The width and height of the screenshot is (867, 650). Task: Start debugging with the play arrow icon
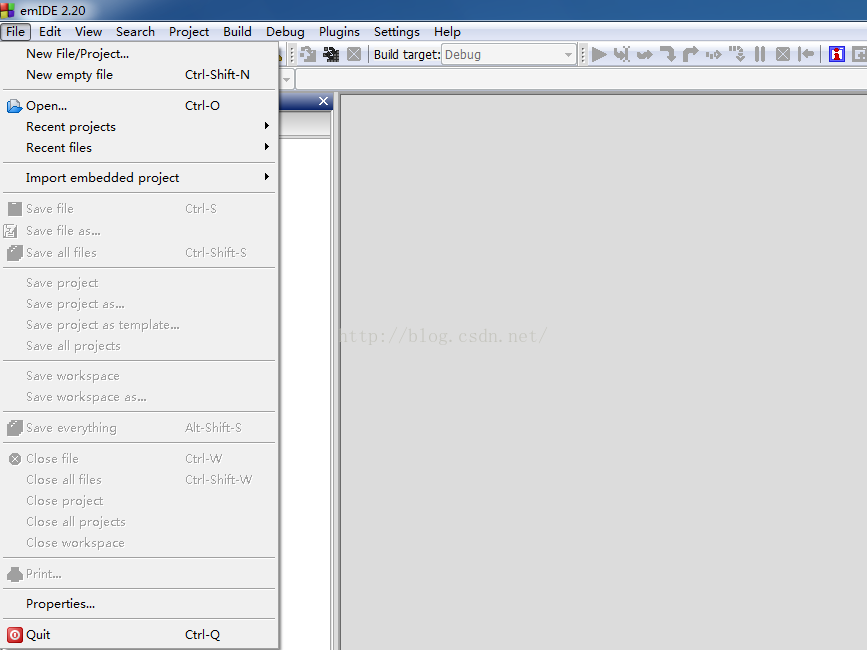click(x=599, y=54)
